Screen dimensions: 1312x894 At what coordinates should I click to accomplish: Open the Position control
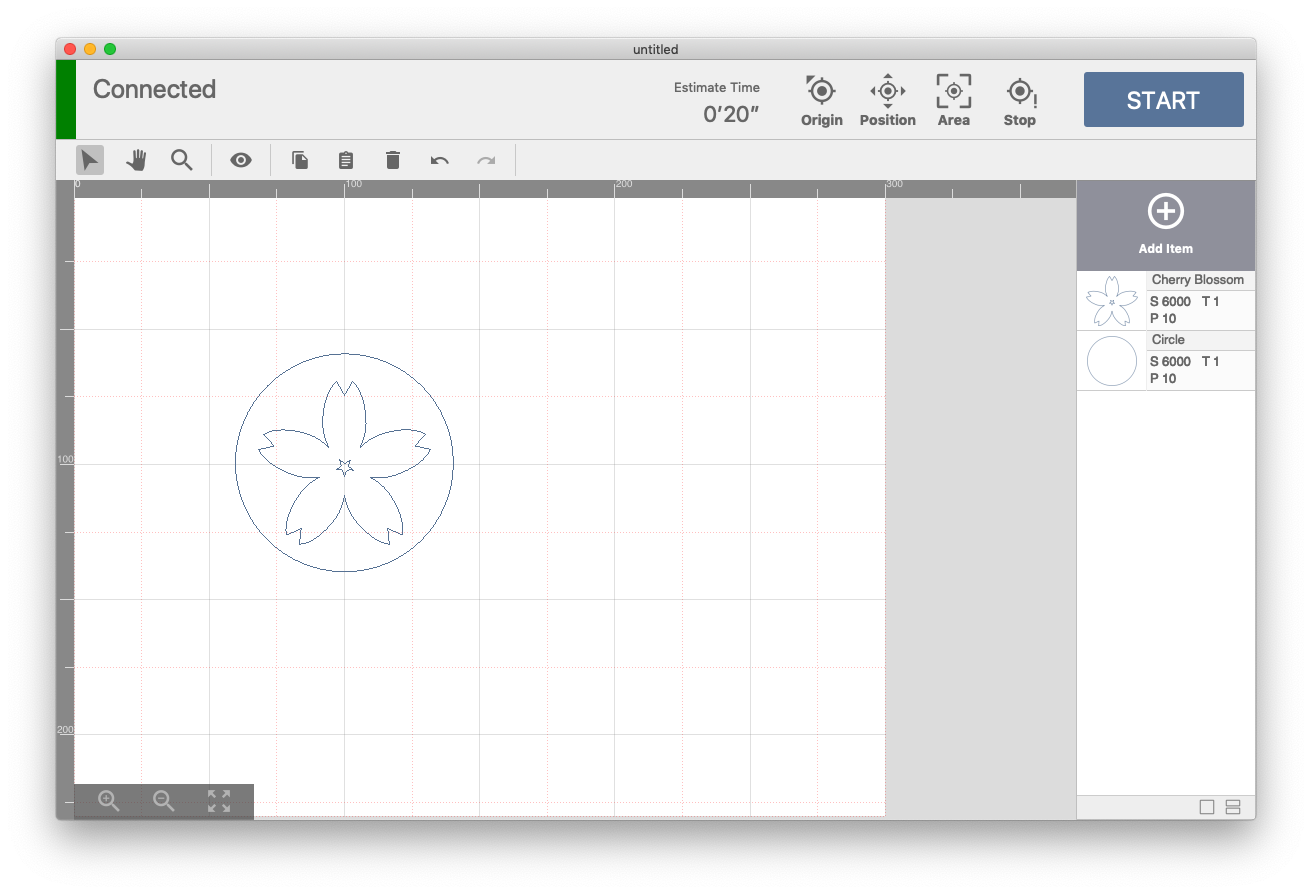888,100
